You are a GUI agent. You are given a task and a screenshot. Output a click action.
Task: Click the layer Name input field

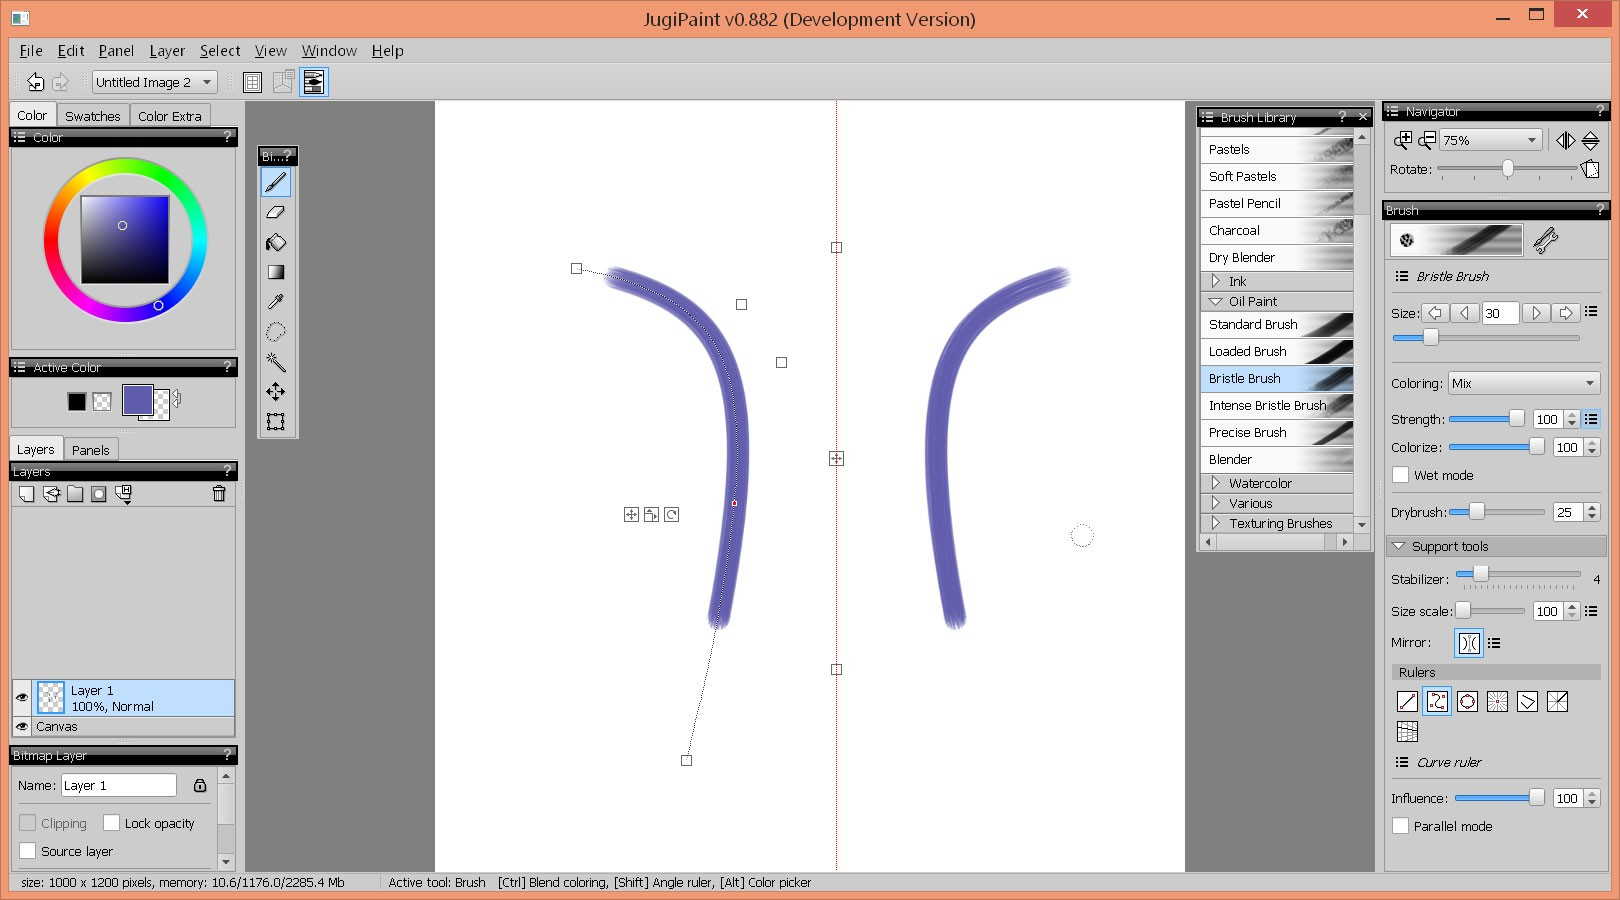coord(118,785)
